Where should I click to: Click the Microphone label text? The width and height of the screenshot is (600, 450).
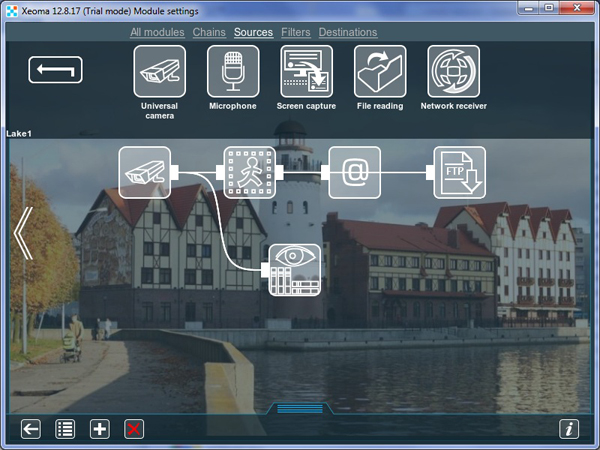233,106
